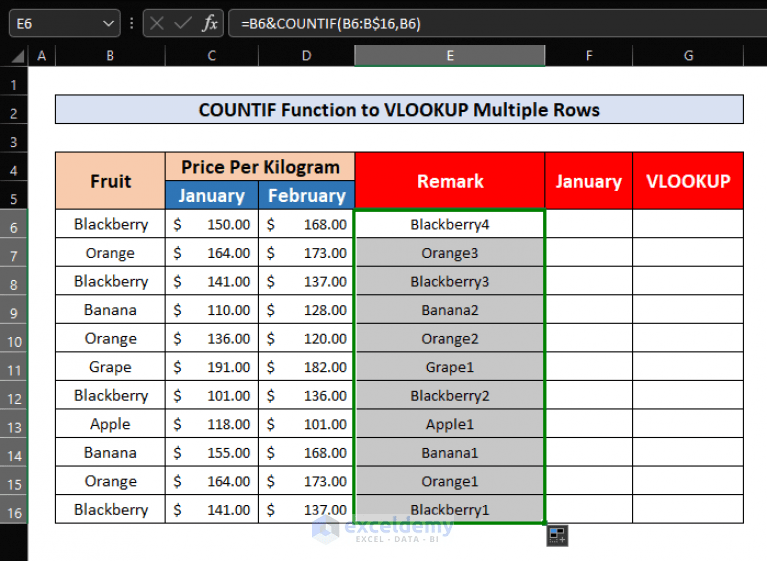Select the cell containing 'Banana2'
Screen dimensions: 767x561
(450, 310)
